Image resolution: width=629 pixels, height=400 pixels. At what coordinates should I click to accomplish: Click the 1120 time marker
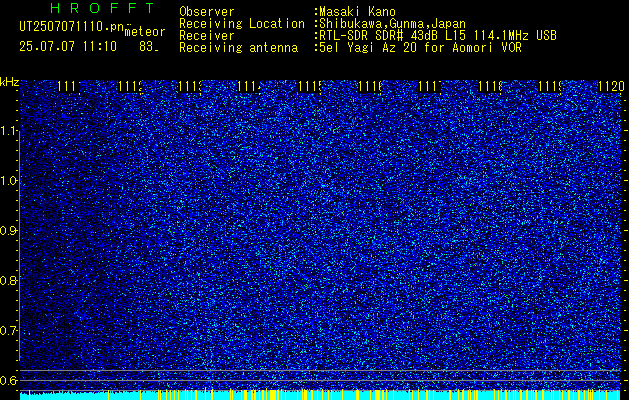click(x=611, y=86)
